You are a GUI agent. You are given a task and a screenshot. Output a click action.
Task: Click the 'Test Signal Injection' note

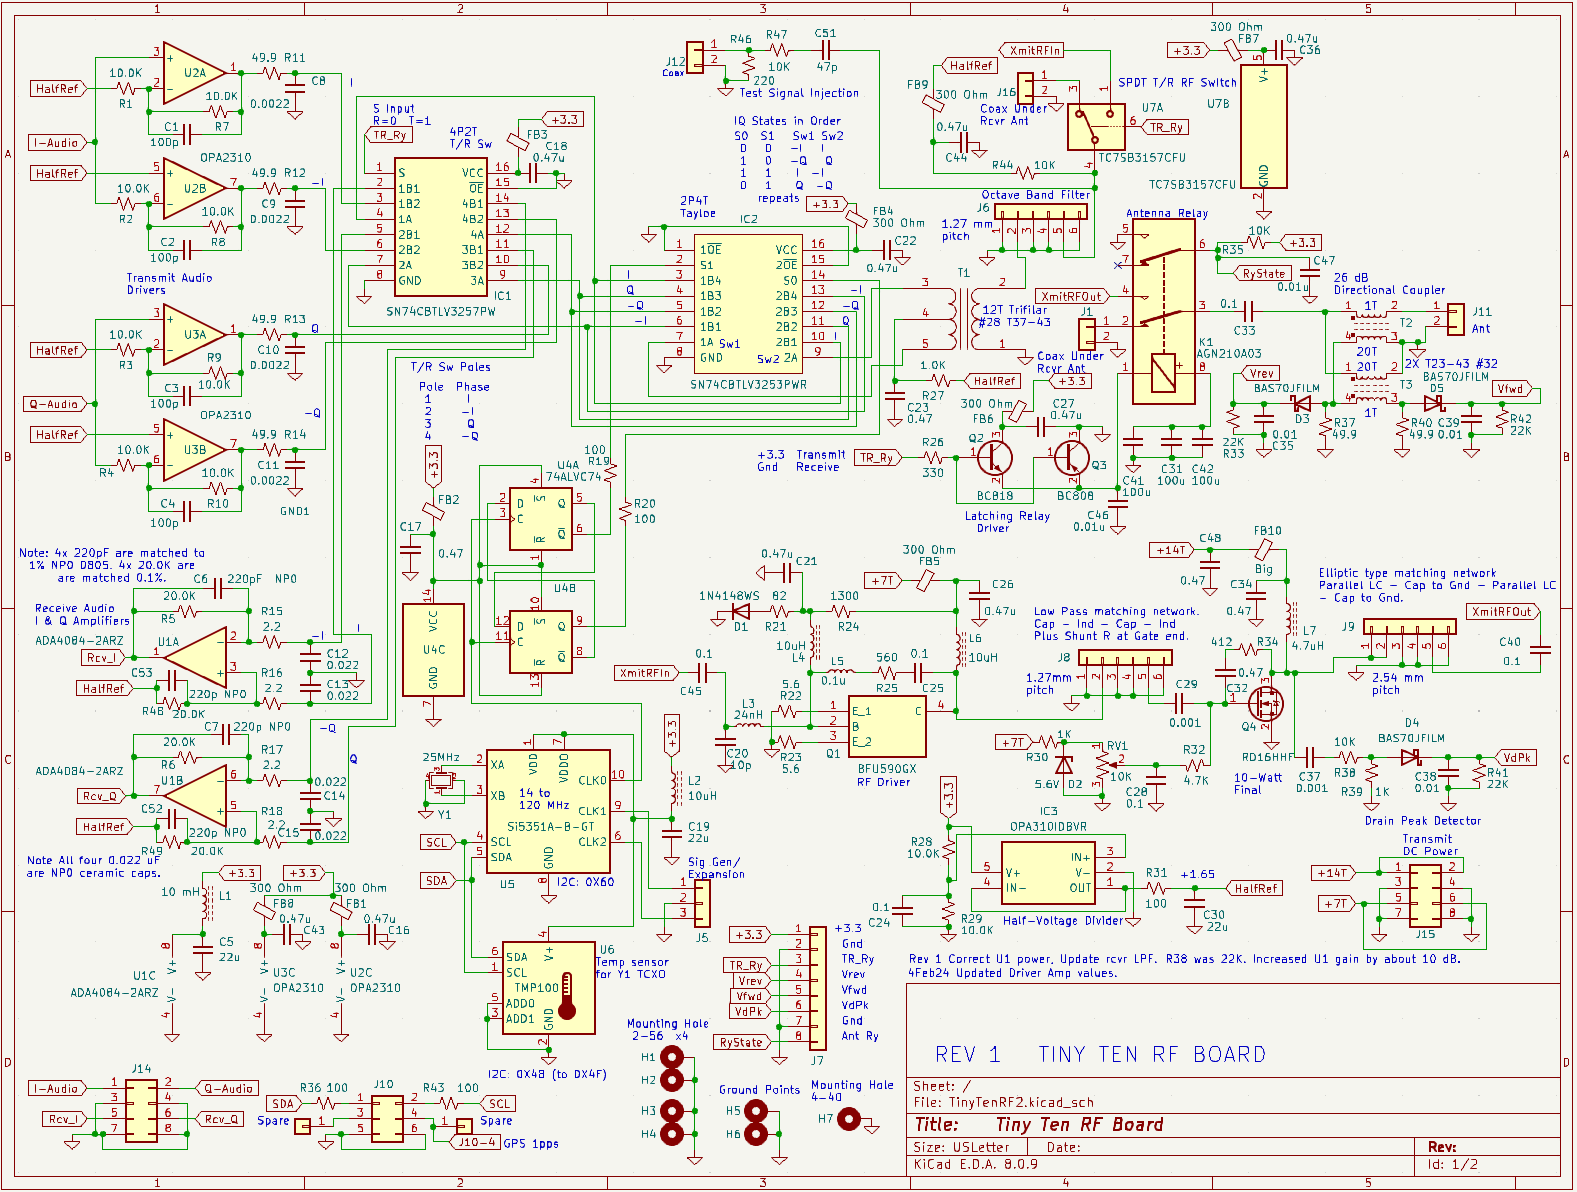pos(799,93)
